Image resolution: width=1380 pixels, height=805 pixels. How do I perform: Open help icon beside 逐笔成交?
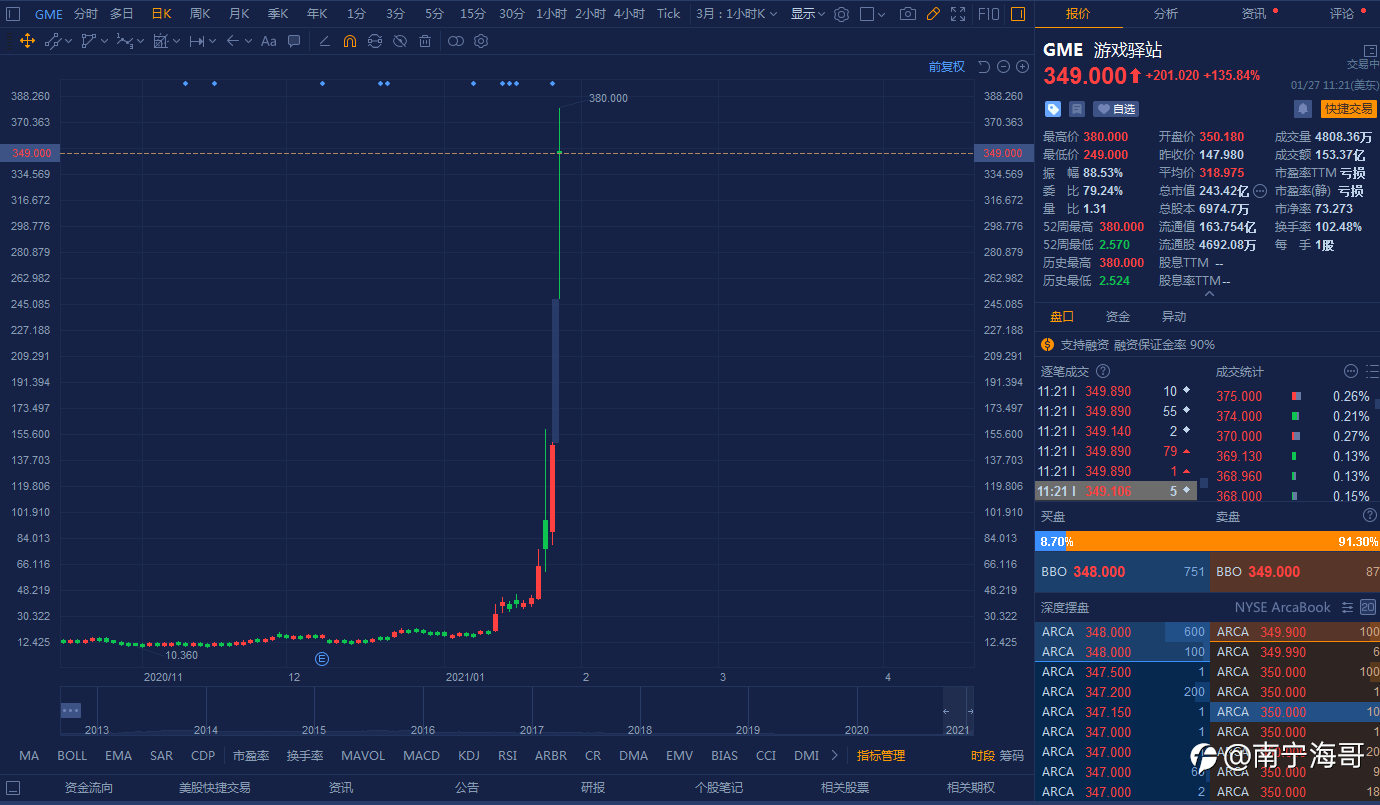click(1103, 371)
